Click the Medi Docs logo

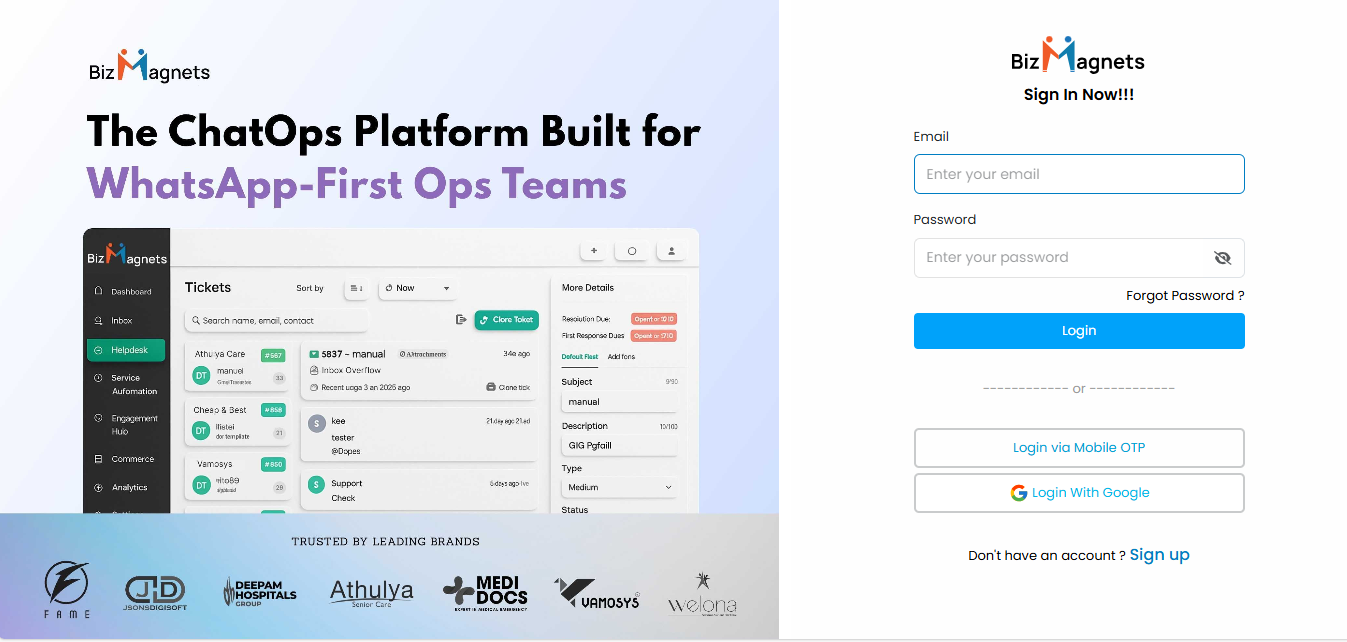pos(485,593)
